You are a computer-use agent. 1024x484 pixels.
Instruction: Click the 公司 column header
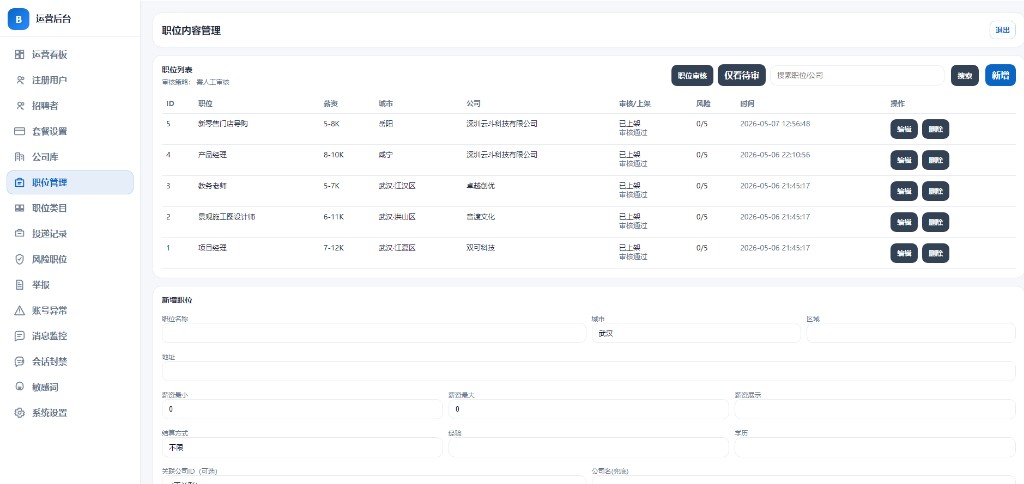473,103
